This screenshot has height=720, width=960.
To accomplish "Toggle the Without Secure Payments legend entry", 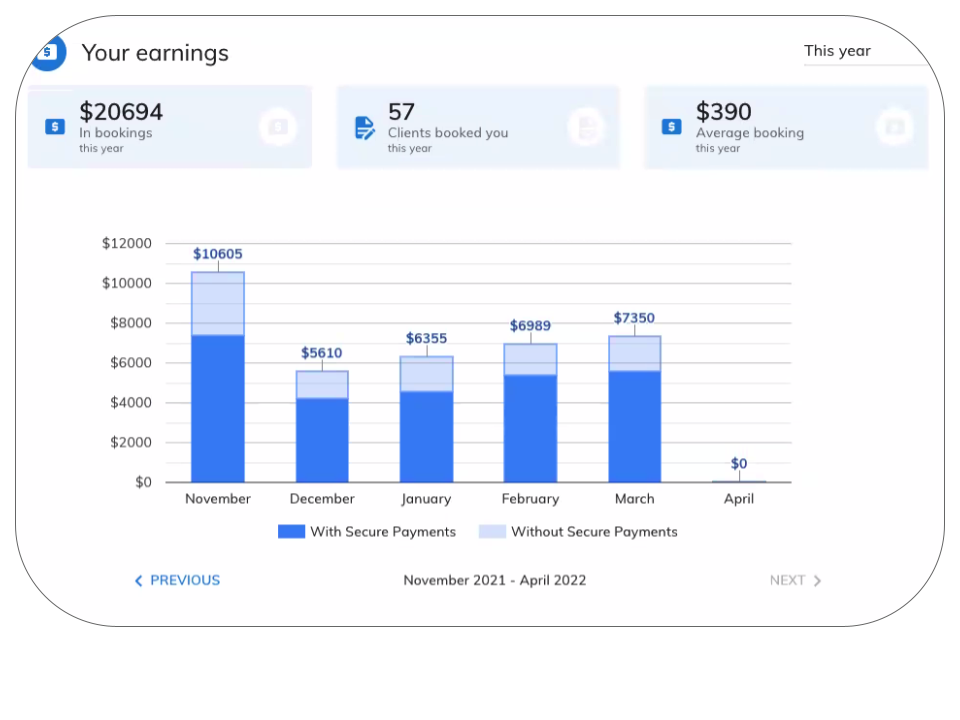I will pos(596,531).
